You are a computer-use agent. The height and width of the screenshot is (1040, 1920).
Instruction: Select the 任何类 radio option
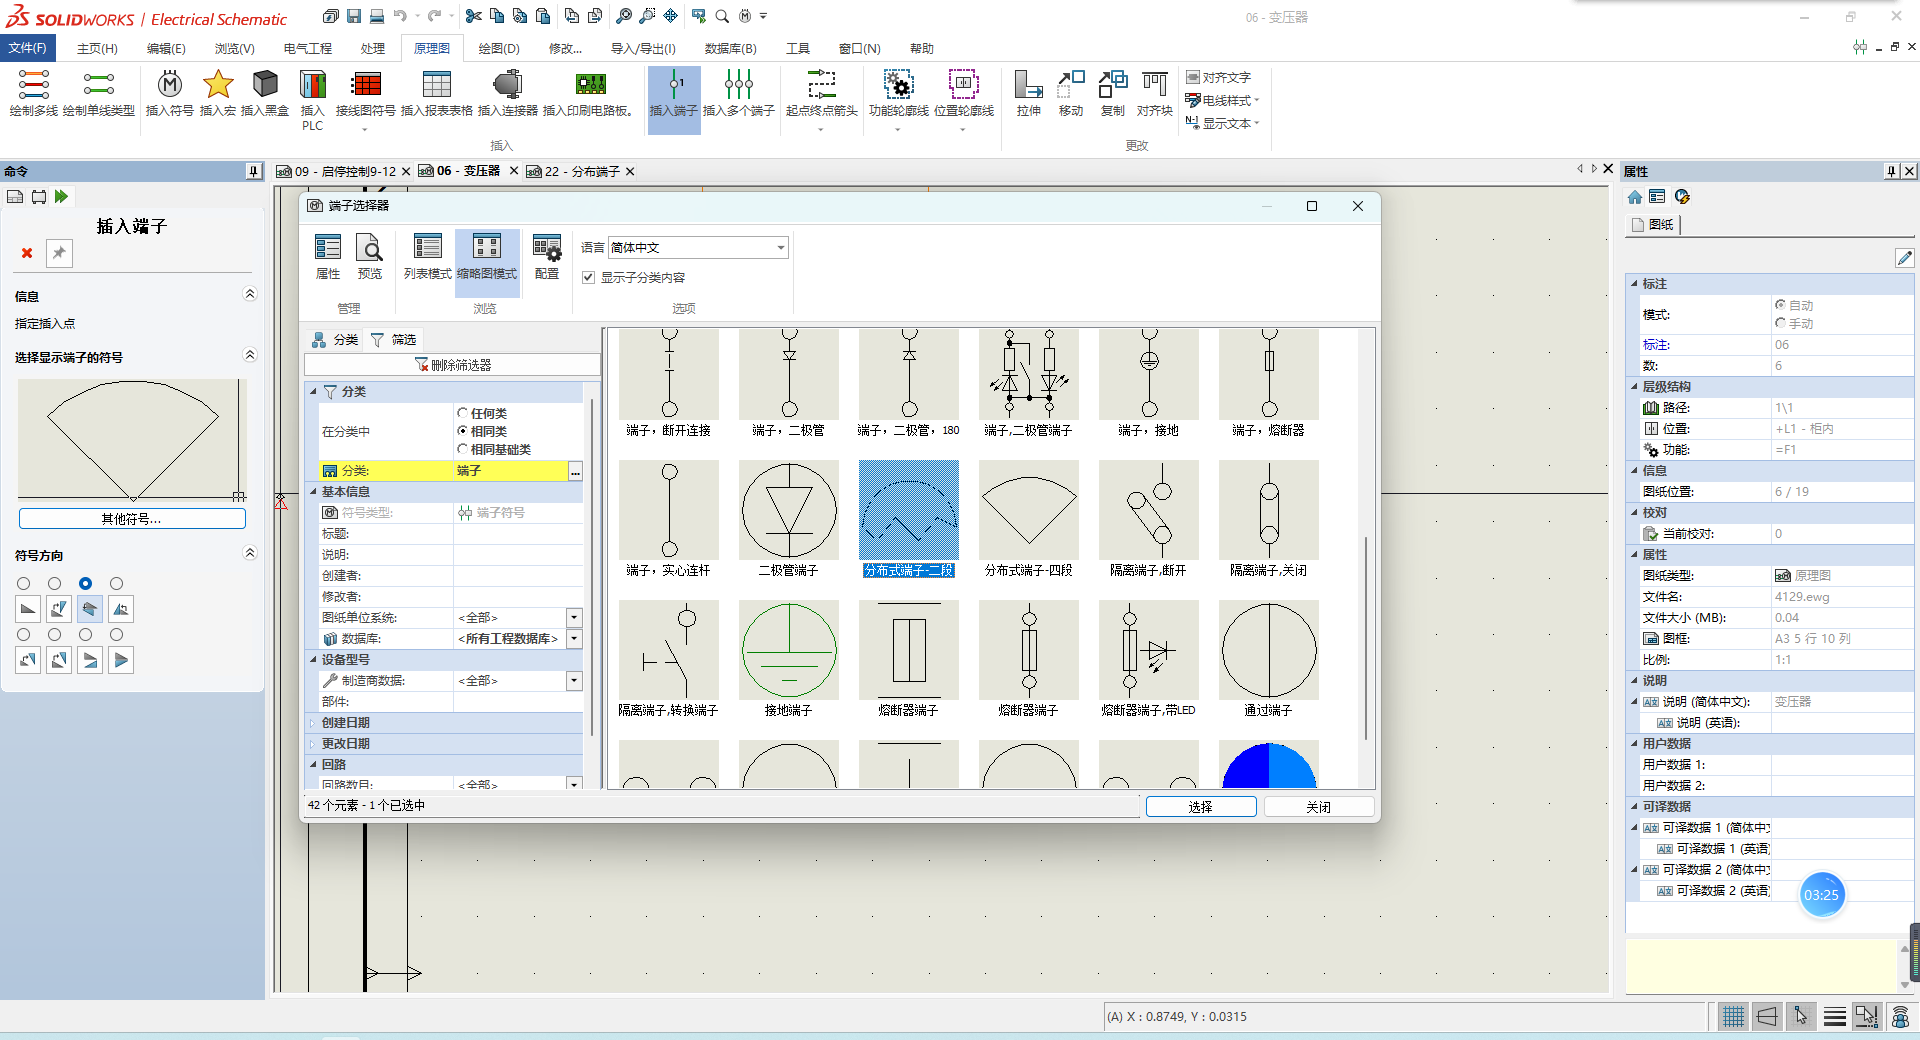click(x=463, y=413)
